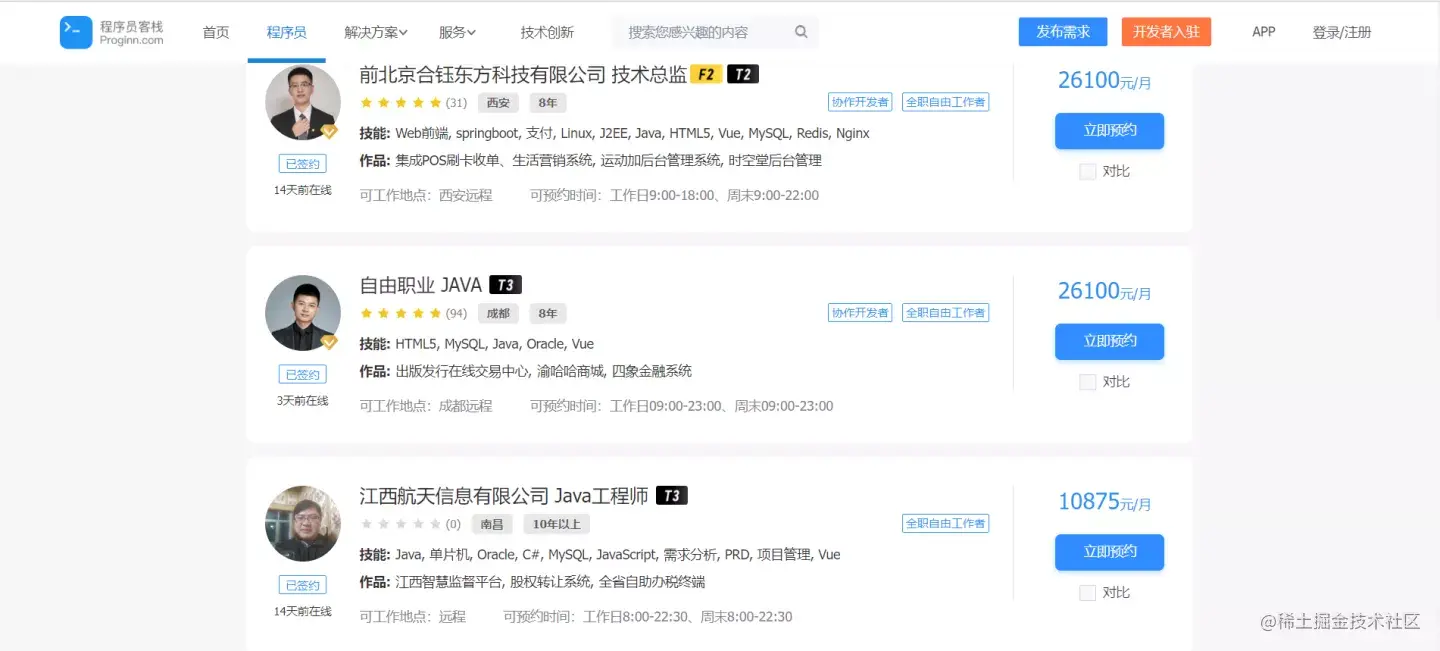This screenshot has height=651, width=1440.
Task: Click skills line HTML5, MySQL, Java, Oracle, Vue
Action: [477, 344]
